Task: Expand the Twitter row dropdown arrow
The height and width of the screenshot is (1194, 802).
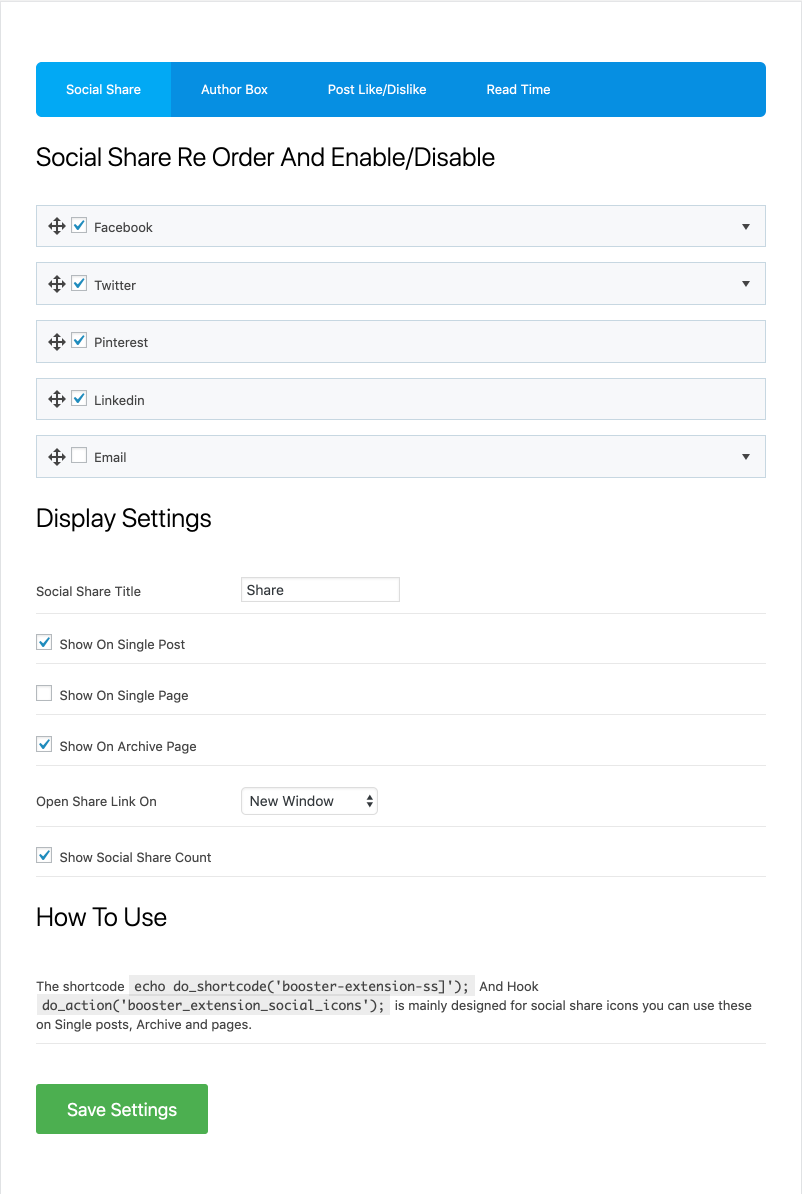Action: pos(746,284)
